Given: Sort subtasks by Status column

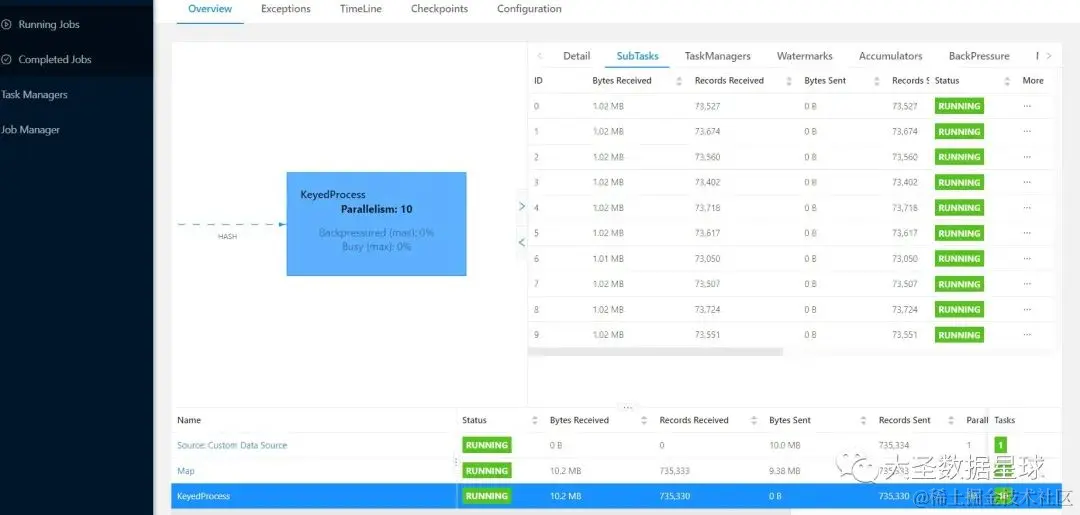Looking at the screenshot, I should click(x=1007, y=81).
